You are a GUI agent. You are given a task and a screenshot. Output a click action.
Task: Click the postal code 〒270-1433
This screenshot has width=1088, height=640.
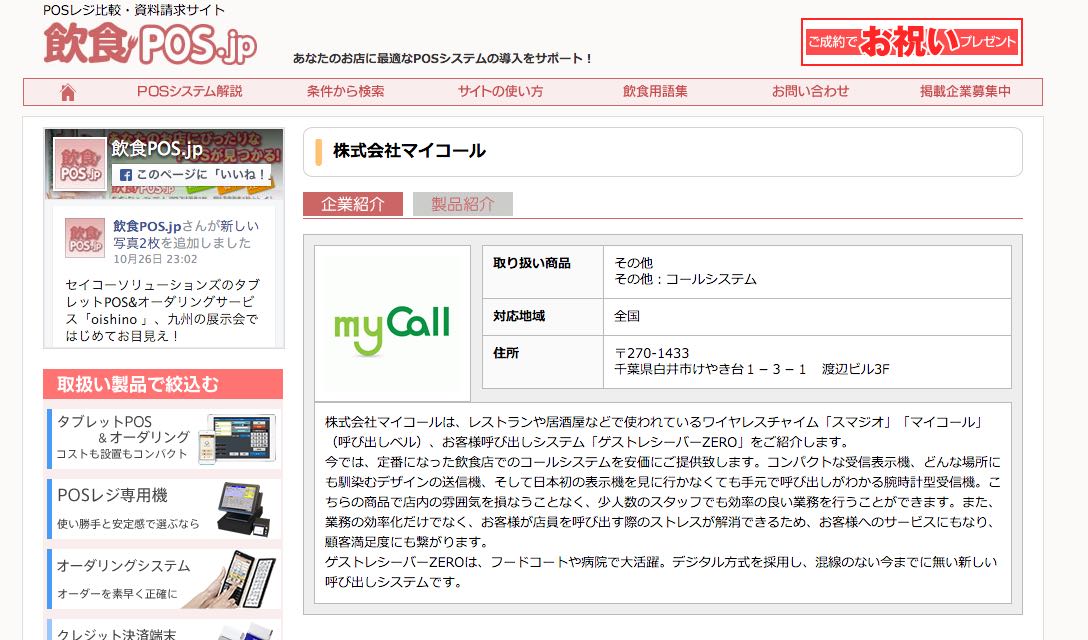[x=652, y=353]
